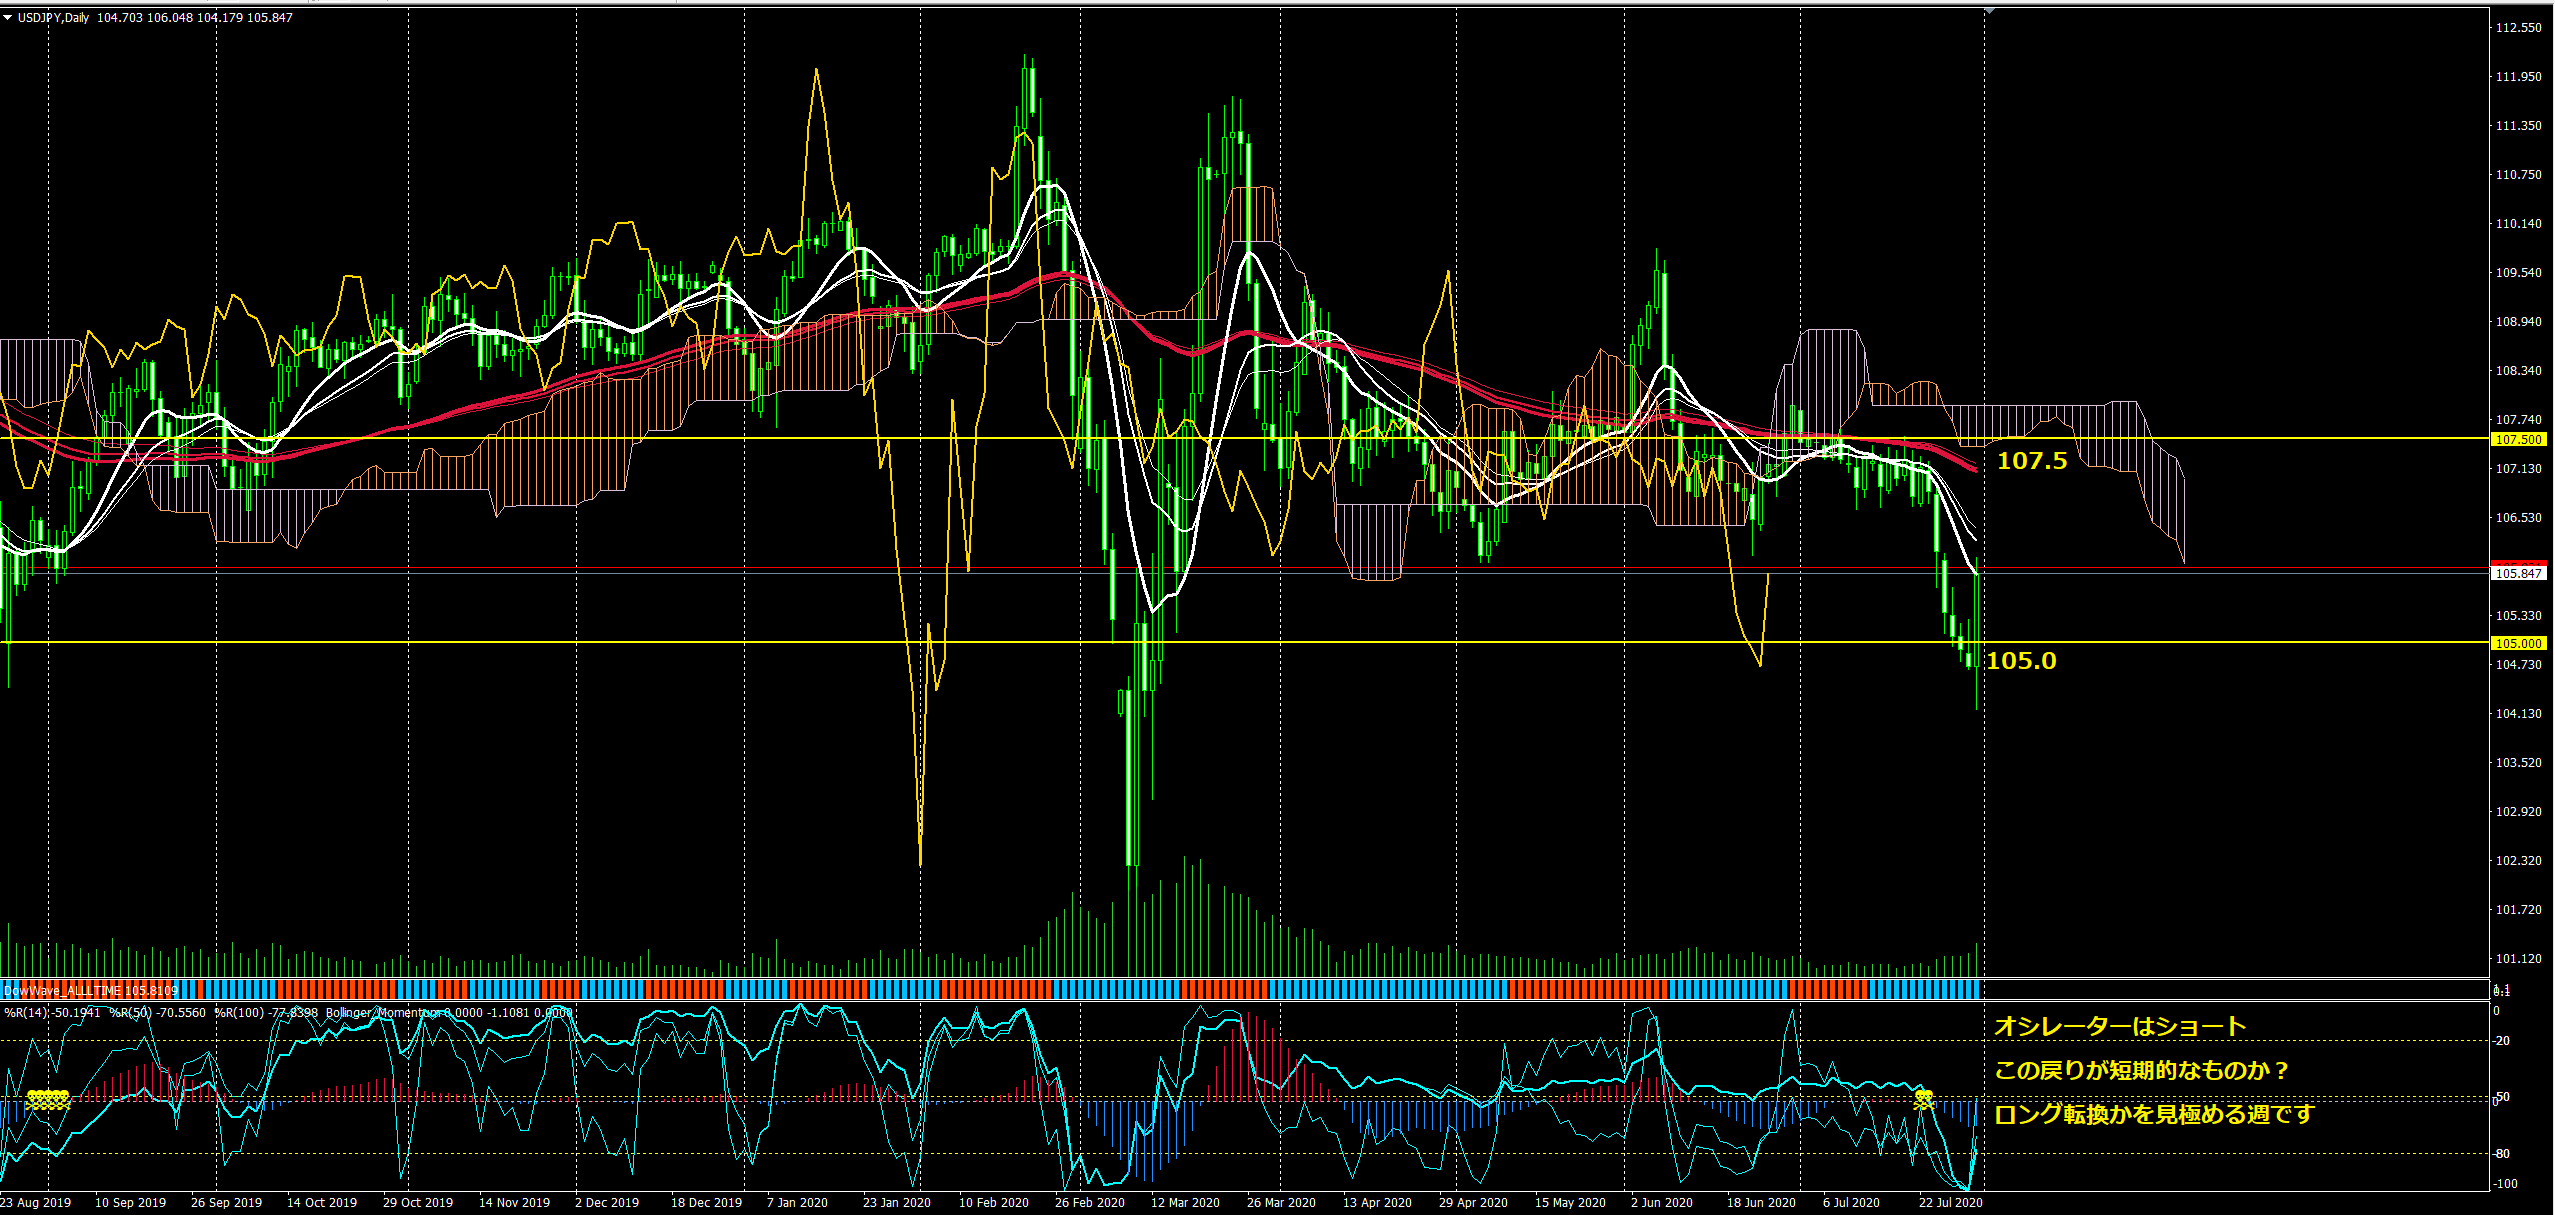
Task: Click the Bollinger Momentum indicator label
Action: (385, 1012)
